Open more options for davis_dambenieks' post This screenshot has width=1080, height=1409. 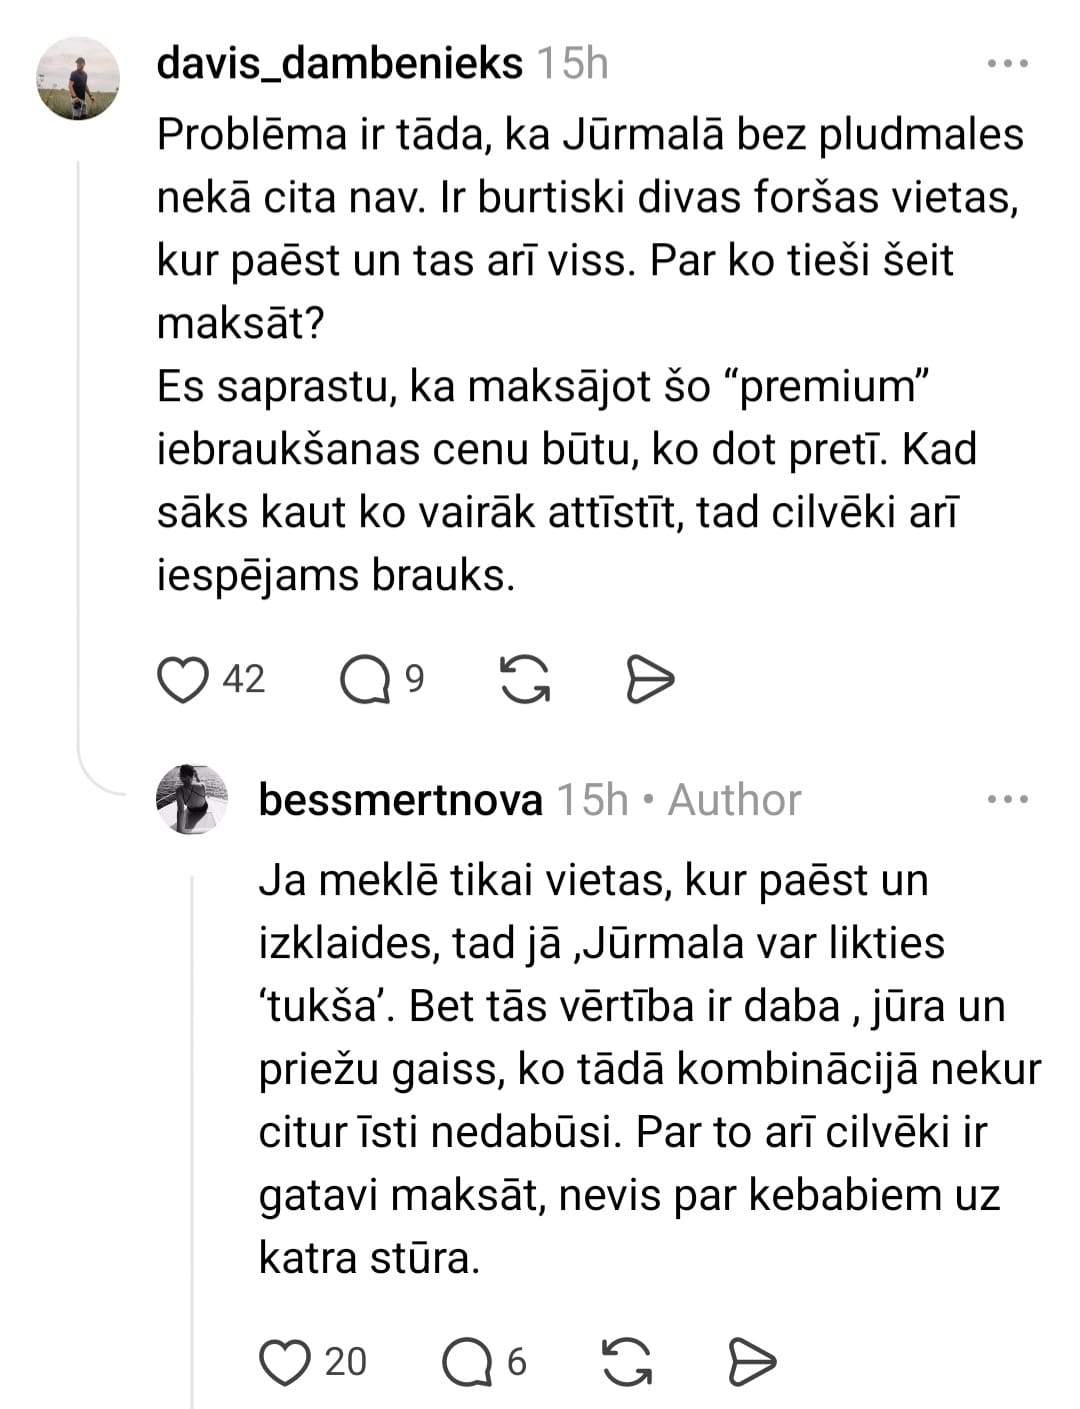pyautogui.click(x=1007, y=65)
